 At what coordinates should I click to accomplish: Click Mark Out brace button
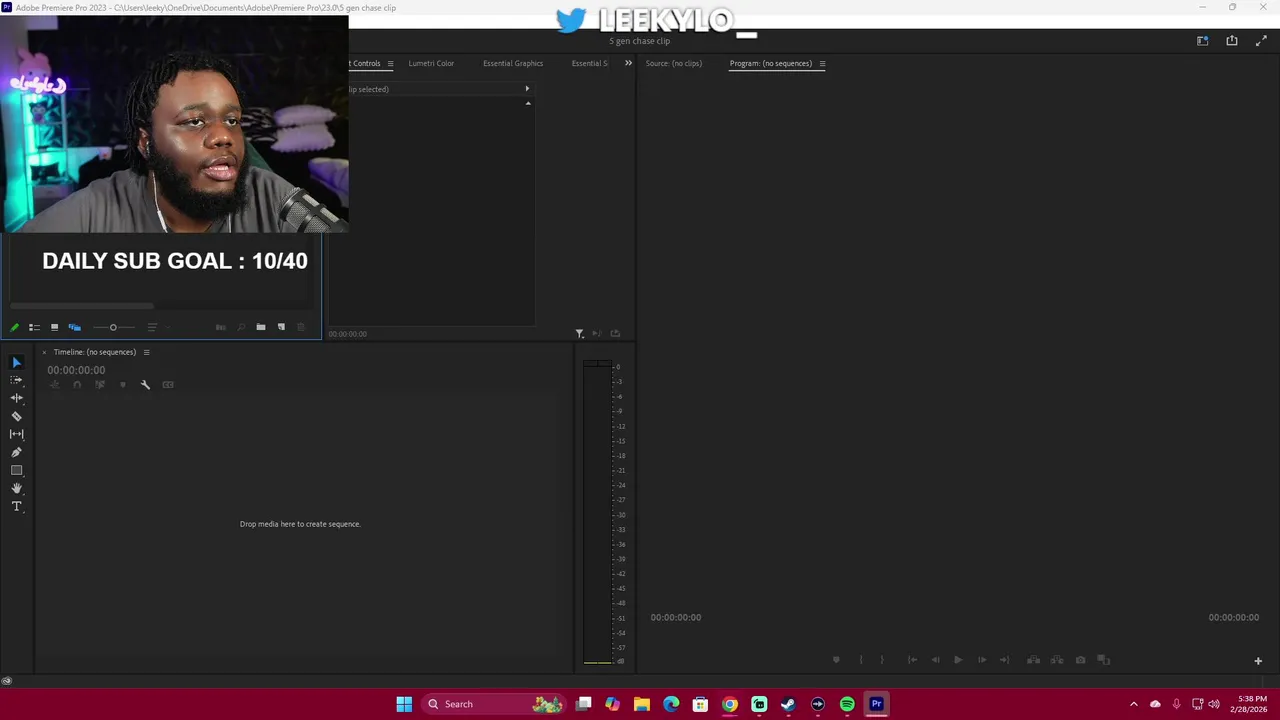click(x=882, y=660)
